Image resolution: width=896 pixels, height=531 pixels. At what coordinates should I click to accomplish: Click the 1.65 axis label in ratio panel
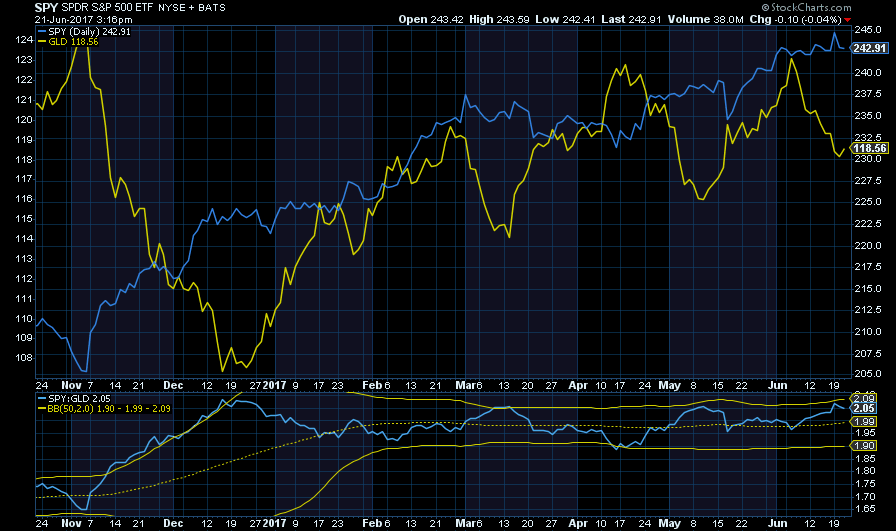865,509
